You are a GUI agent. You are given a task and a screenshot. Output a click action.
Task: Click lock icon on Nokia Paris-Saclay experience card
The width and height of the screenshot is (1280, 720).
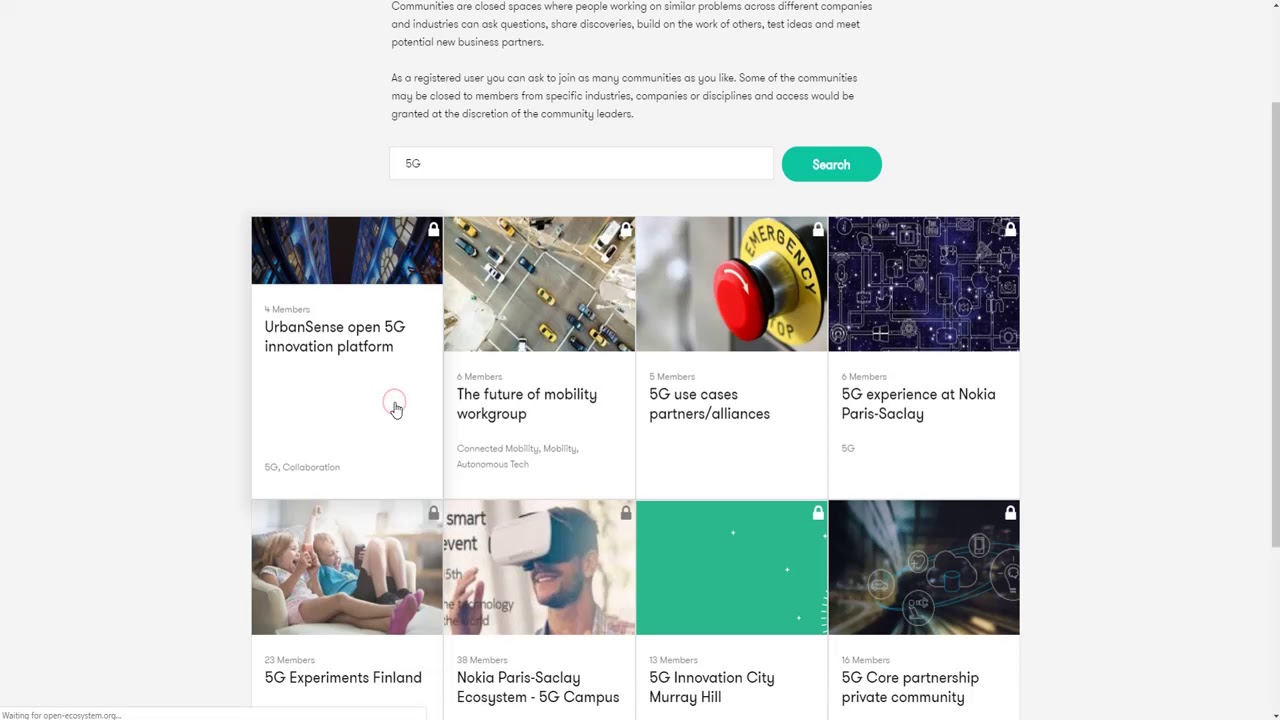pyautogui.click(x=1010, y=230)
